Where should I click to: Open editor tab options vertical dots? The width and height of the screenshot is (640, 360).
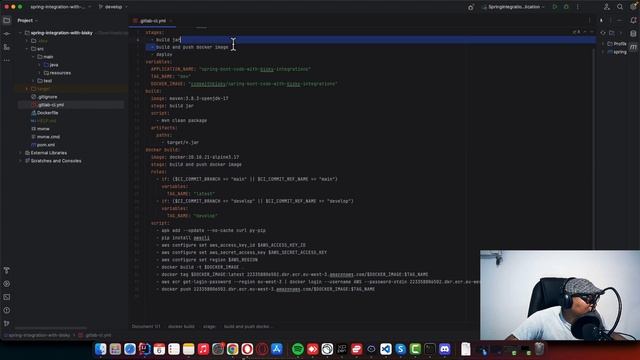click(589, 20)
